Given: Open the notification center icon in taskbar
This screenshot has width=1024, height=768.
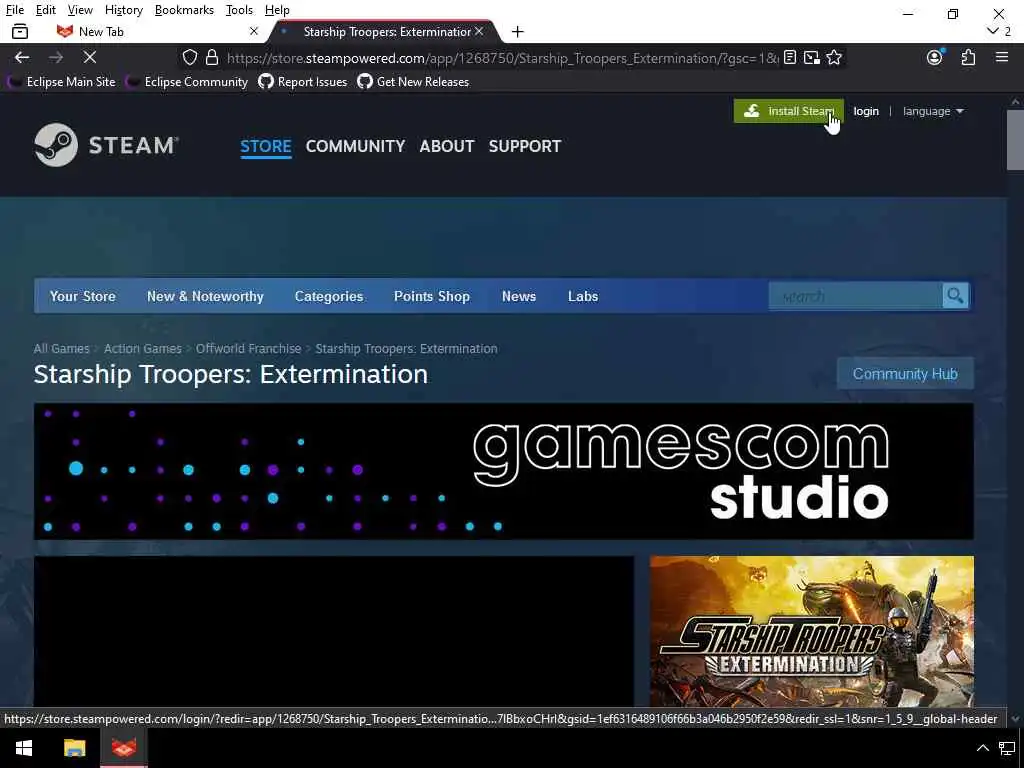Looking at the screenshot, I should click(x=1006, y=748).
